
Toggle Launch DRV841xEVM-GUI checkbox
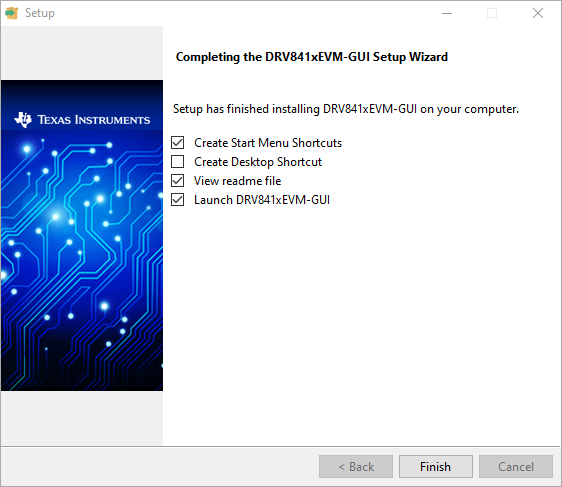click(177, 200)
